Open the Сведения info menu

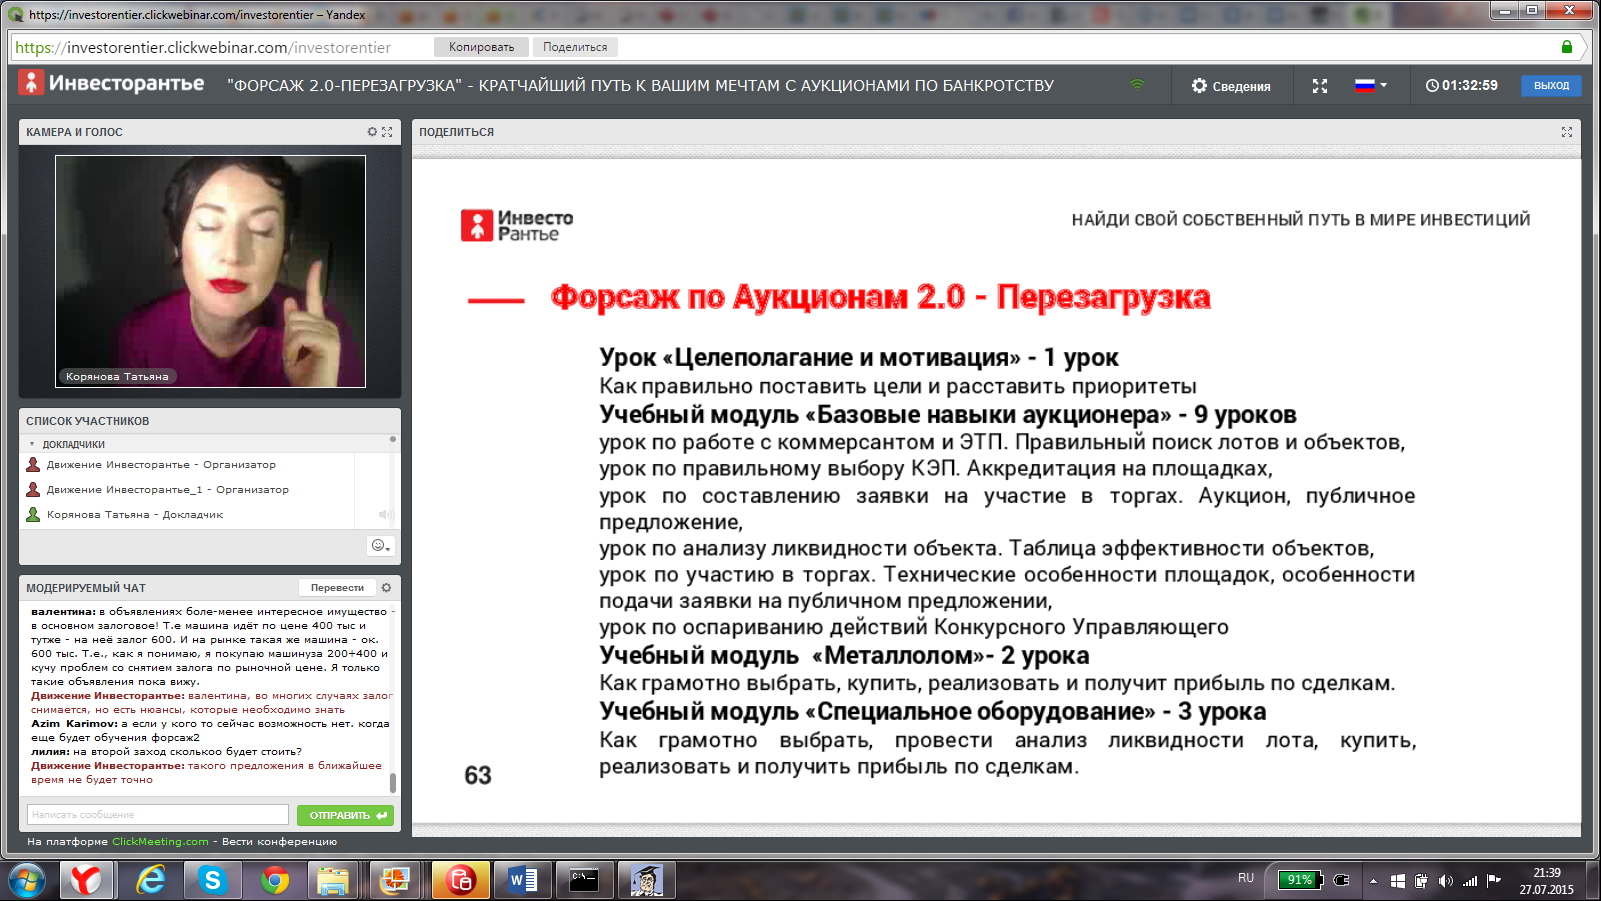pyautogui.click(x=1231, y=86)
